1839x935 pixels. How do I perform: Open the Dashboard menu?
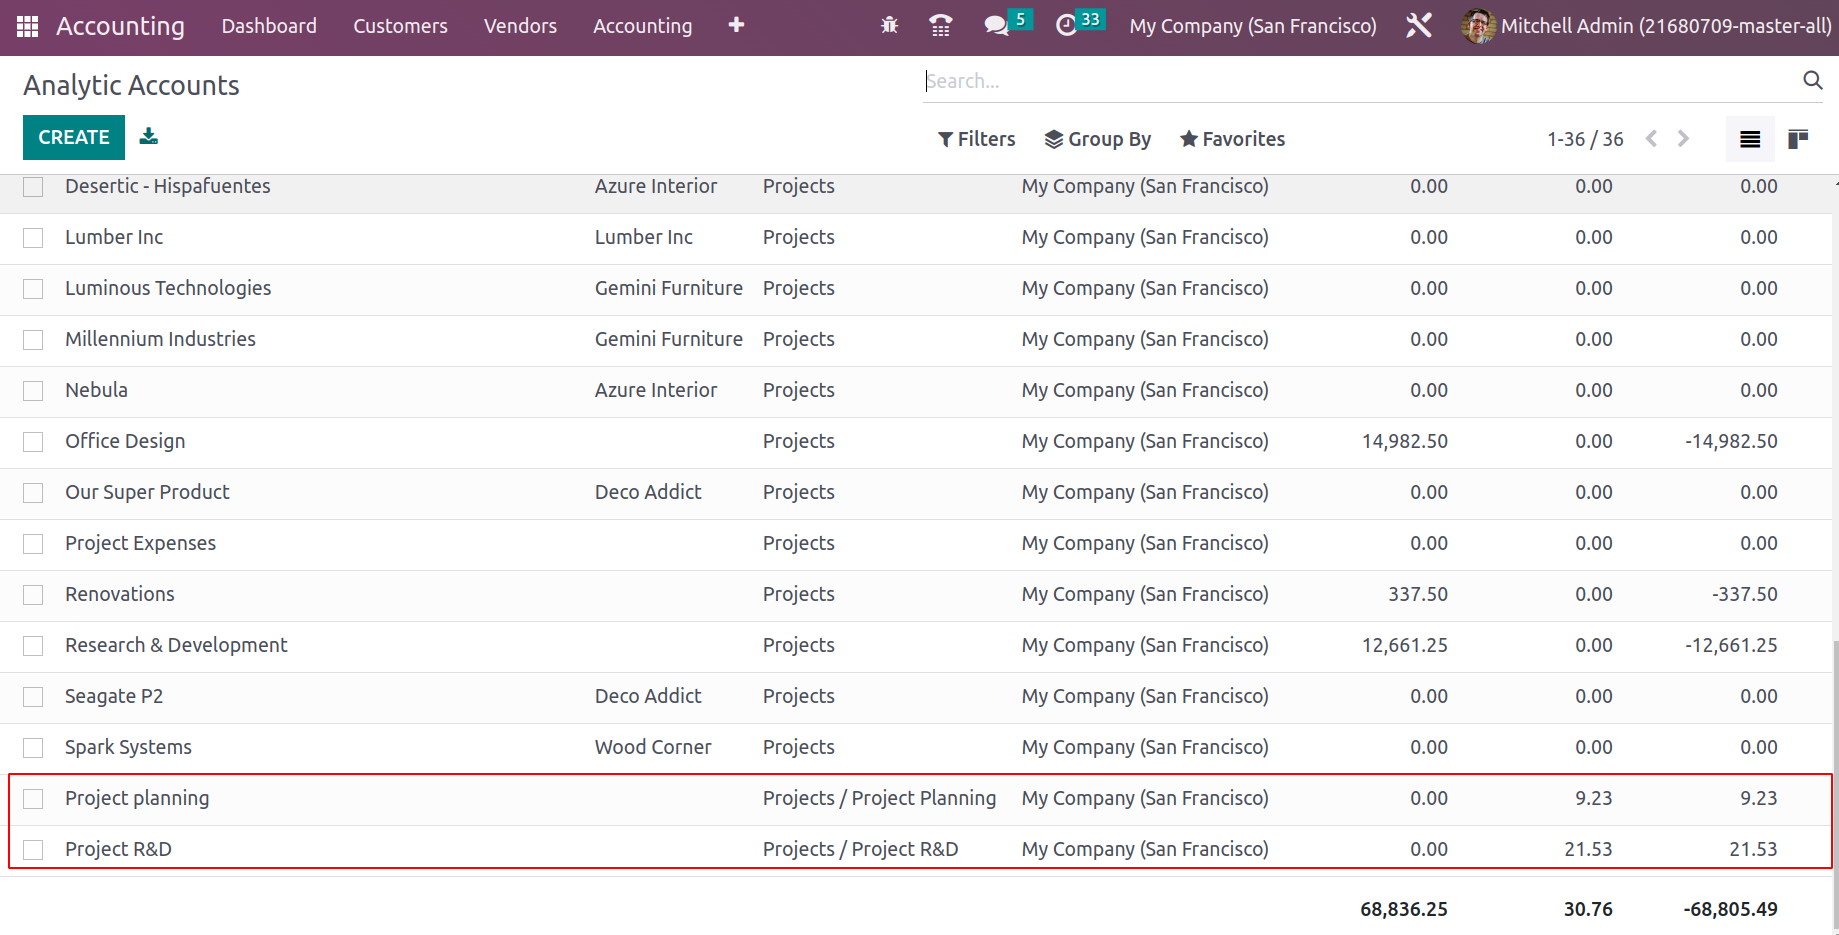(x=269, y=26)
